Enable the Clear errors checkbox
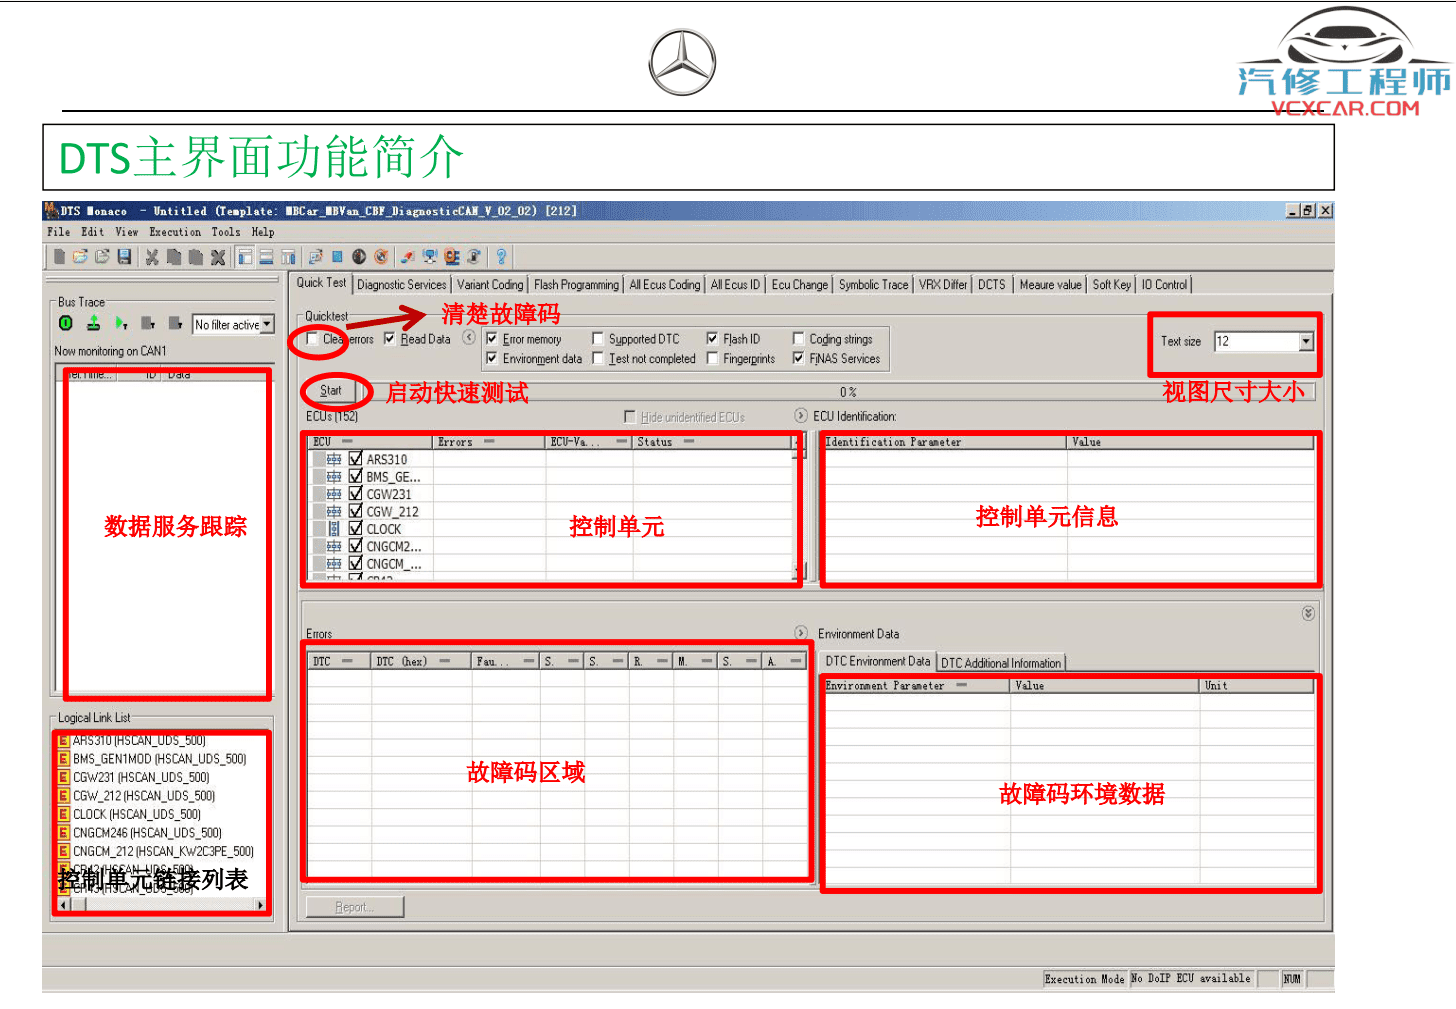Image resolution: width=1456 pixels, height=1009 pixels. point(310,339)
